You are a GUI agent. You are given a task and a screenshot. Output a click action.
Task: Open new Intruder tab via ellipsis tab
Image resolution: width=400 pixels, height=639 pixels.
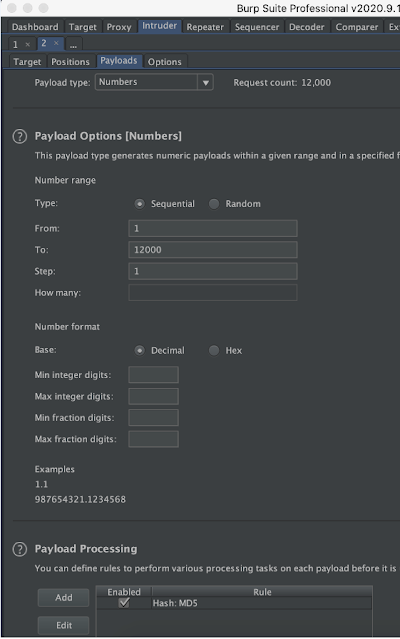point(73,44)
